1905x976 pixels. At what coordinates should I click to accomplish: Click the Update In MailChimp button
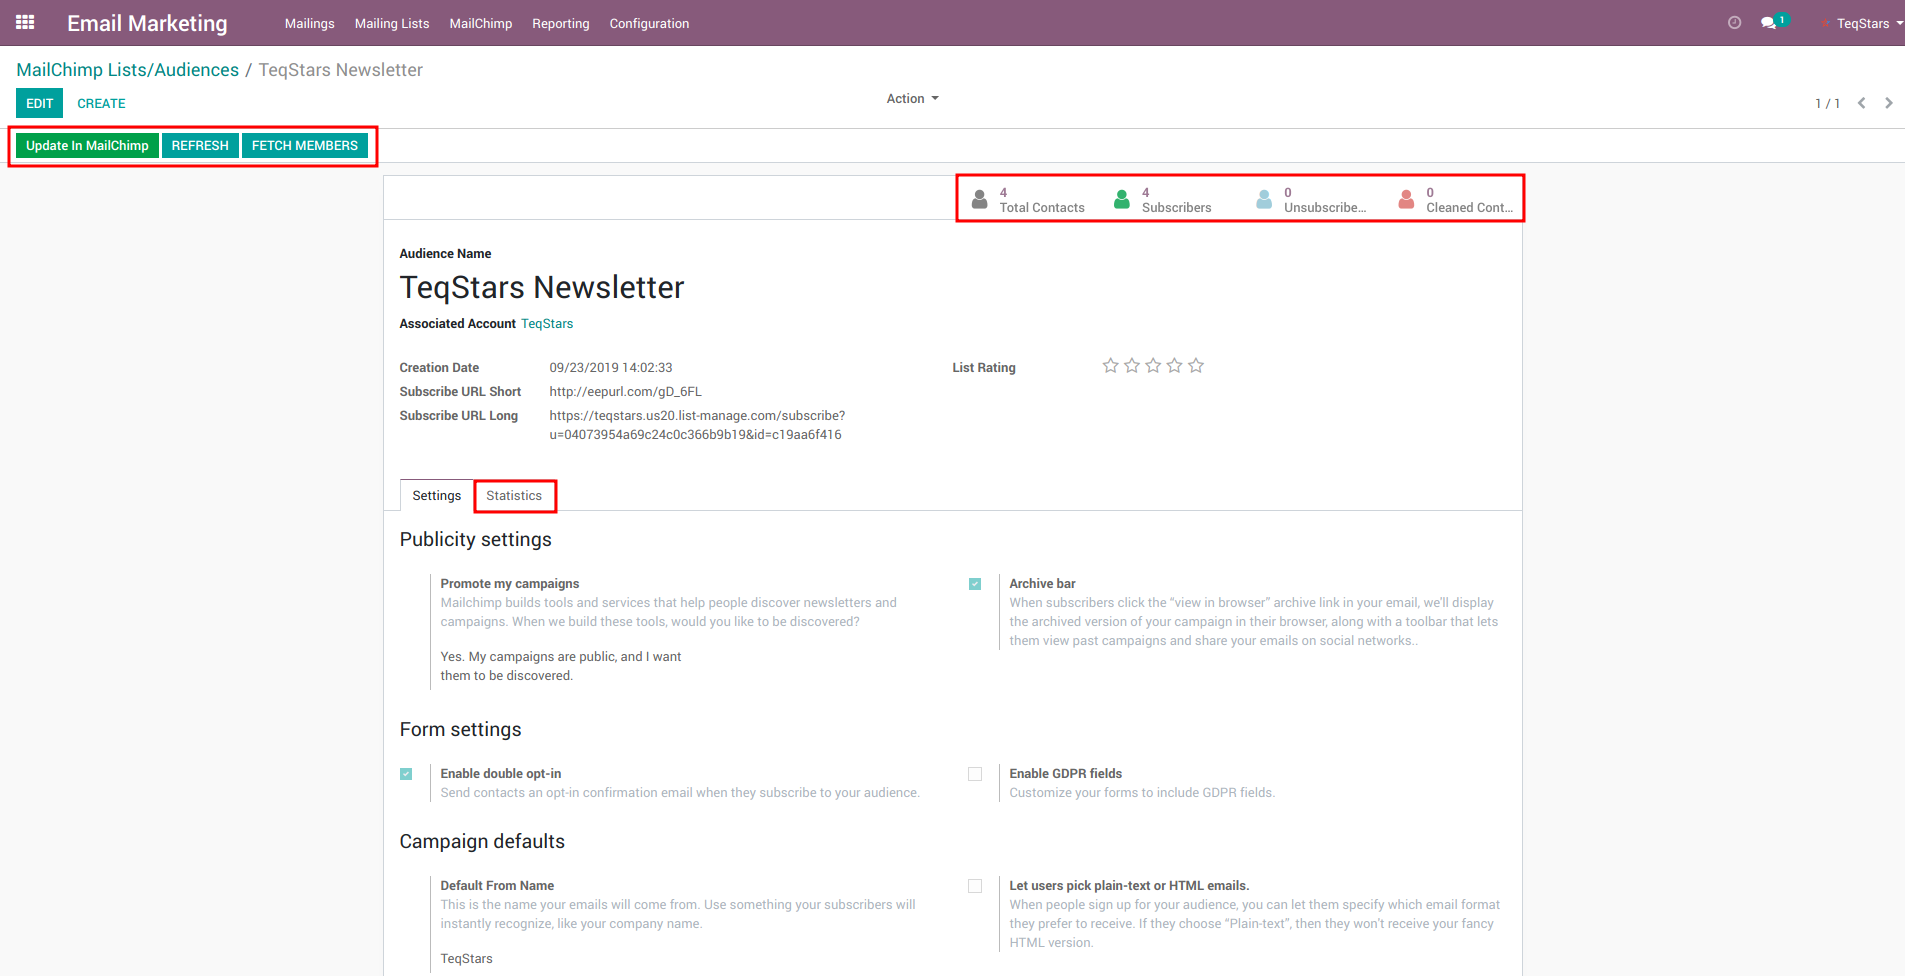click(x=87, y=146)
